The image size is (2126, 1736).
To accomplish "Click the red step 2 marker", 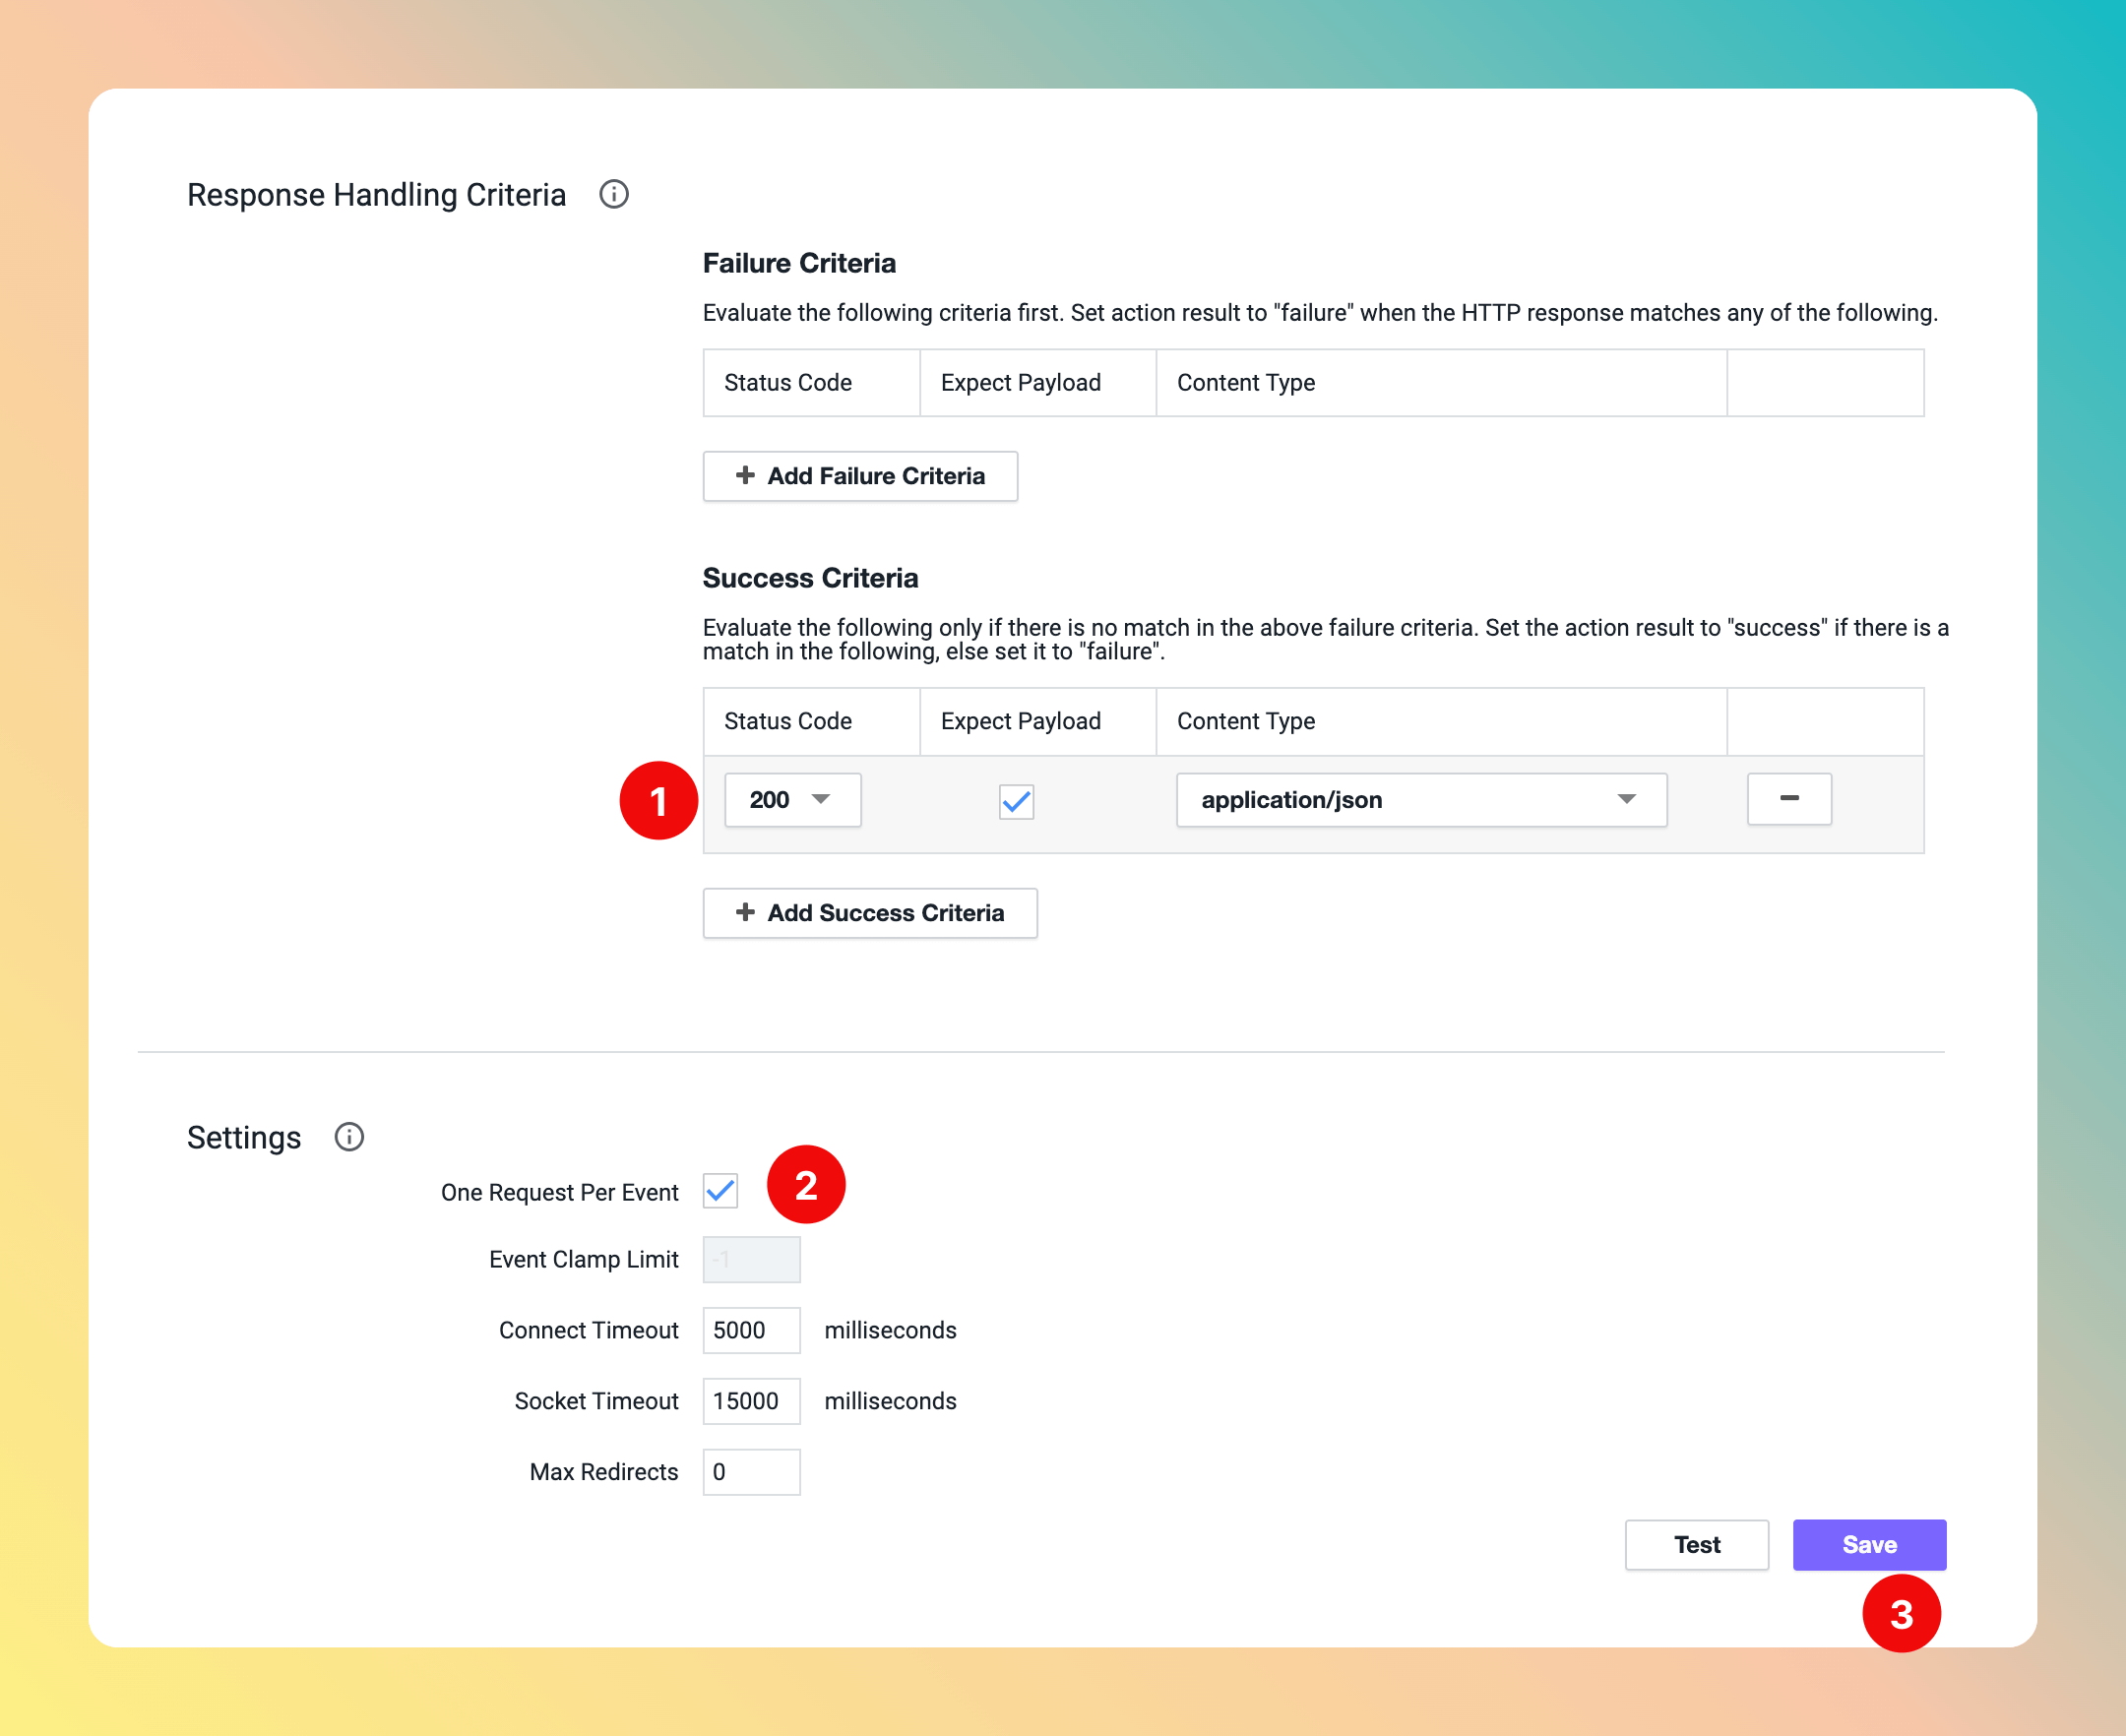I will 806,1185.
